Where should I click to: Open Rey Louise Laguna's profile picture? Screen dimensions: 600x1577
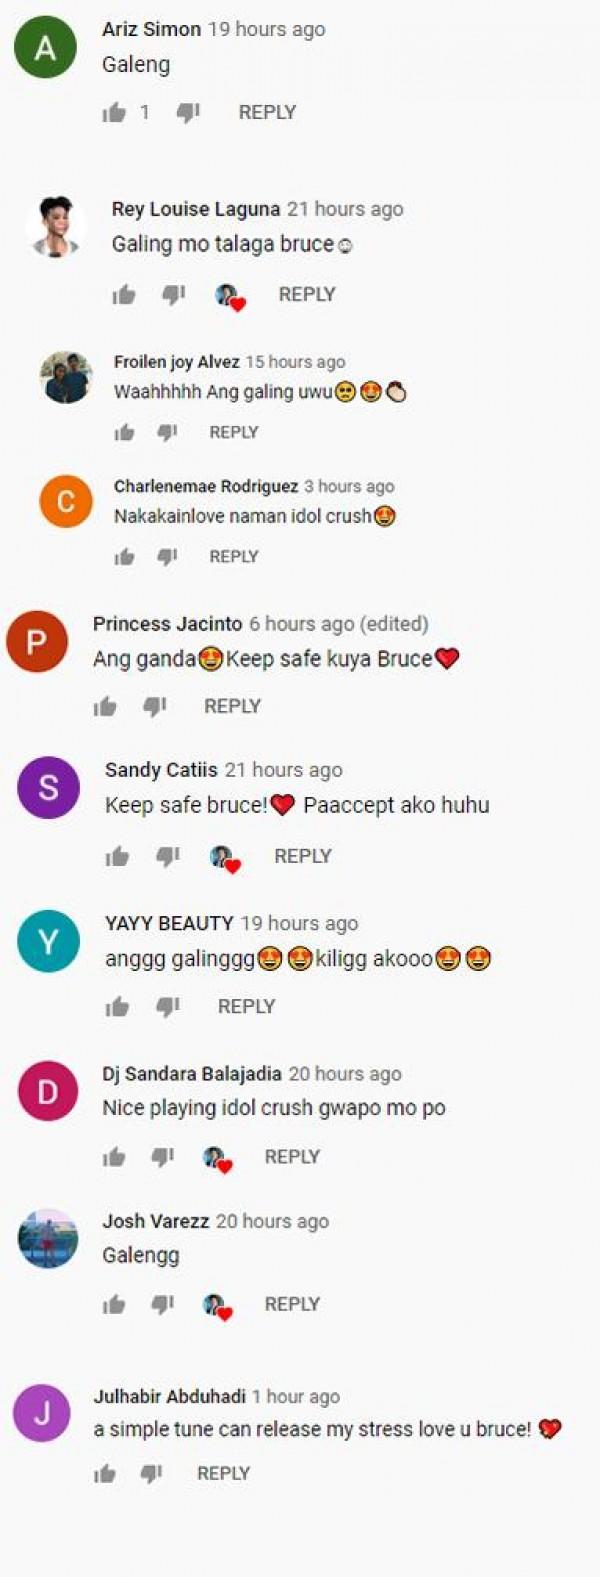(55, 227)
